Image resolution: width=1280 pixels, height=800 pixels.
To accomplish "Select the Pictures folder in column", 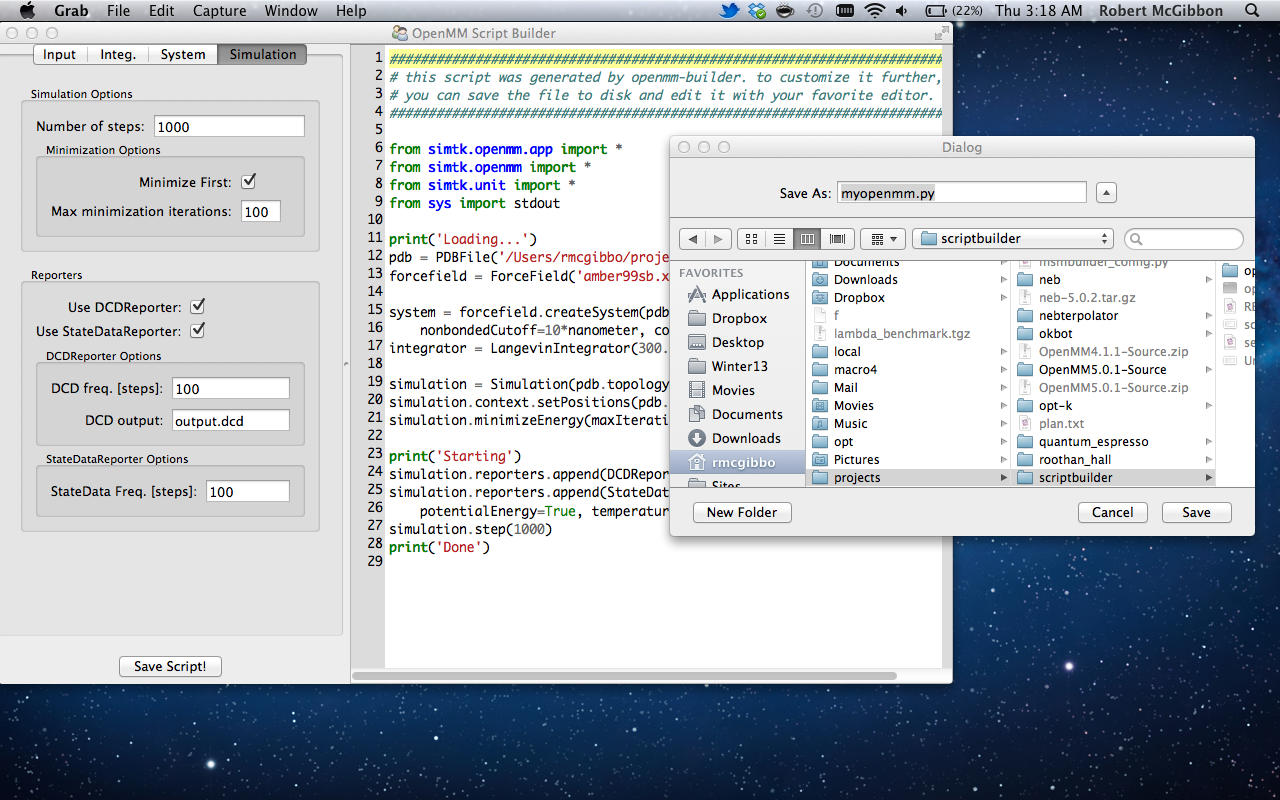I will pyautogui.click(x=909, y=460).
